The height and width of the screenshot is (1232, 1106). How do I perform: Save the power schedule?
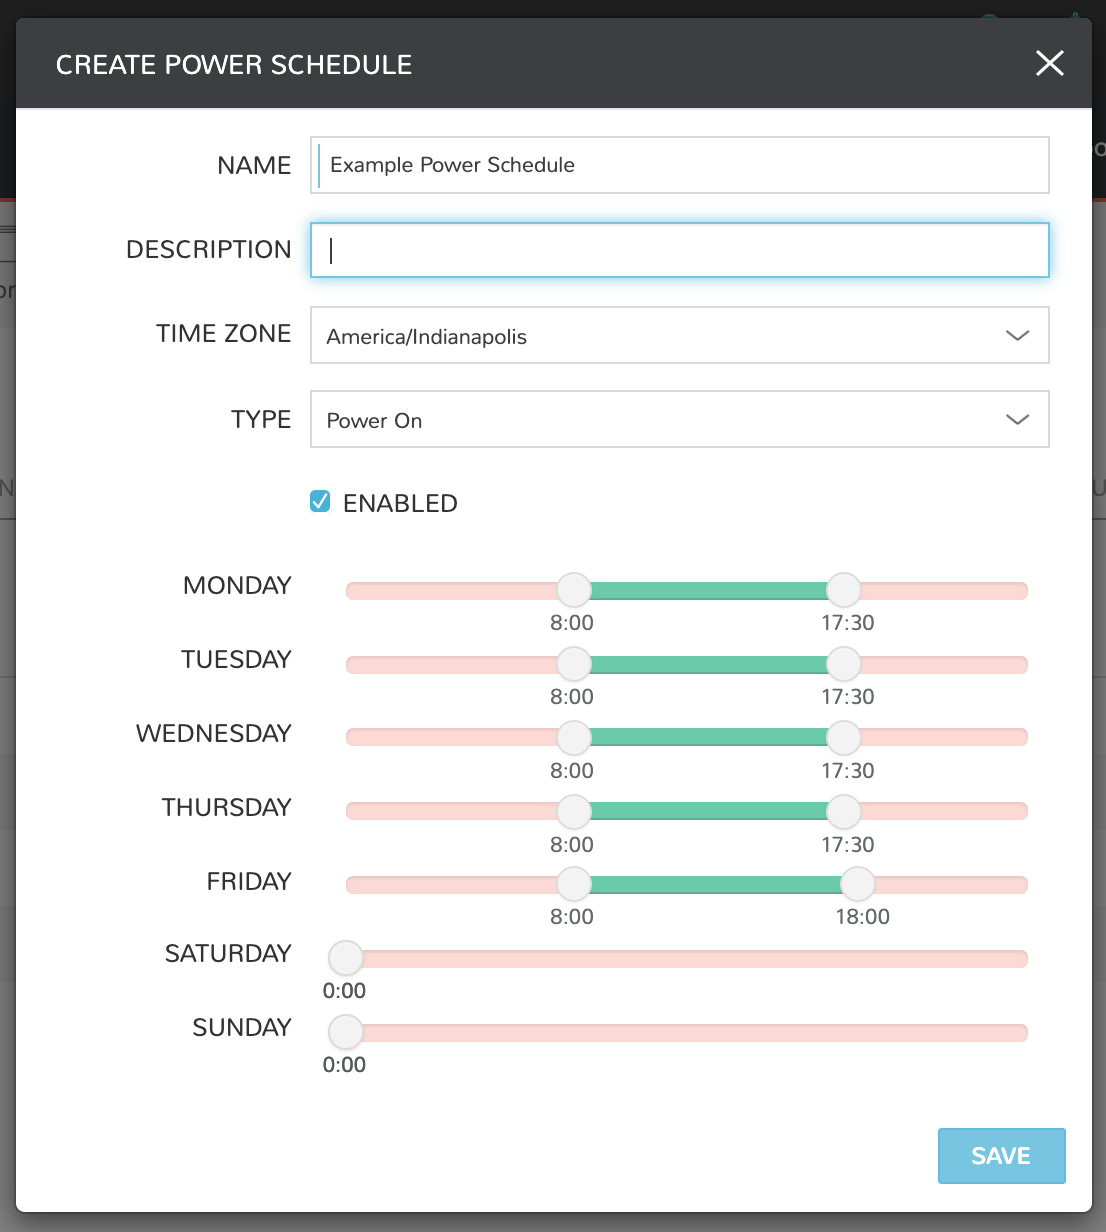[x=1000, y=1155]
